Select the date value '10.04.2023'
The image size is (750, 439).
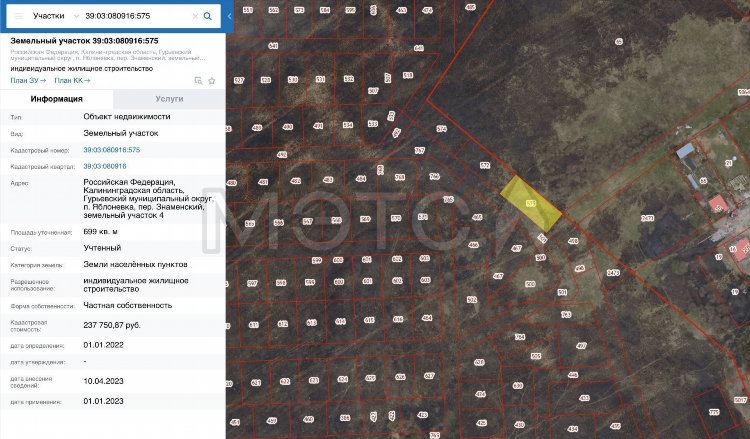click(x=103, y=382)
